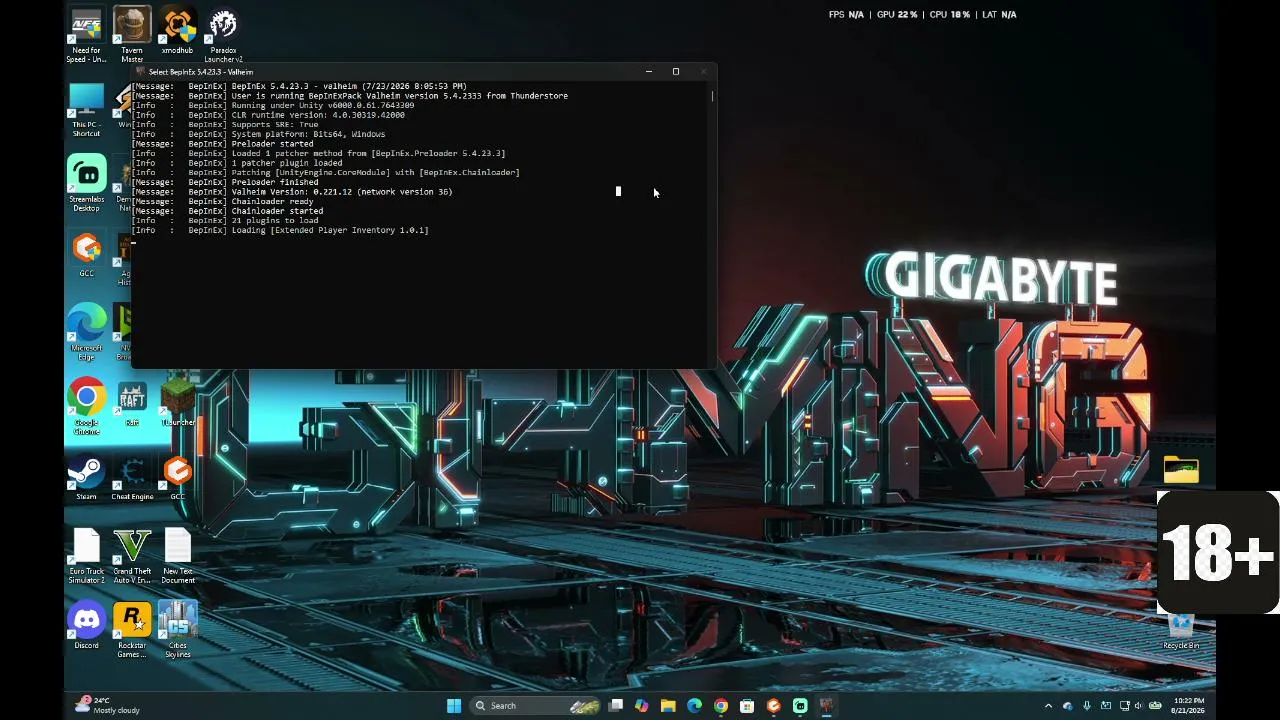This screenshot has width=1280, height=720.
Task: Open the GCC shortcut below Streamlabs Desktop
Action: 86,255
